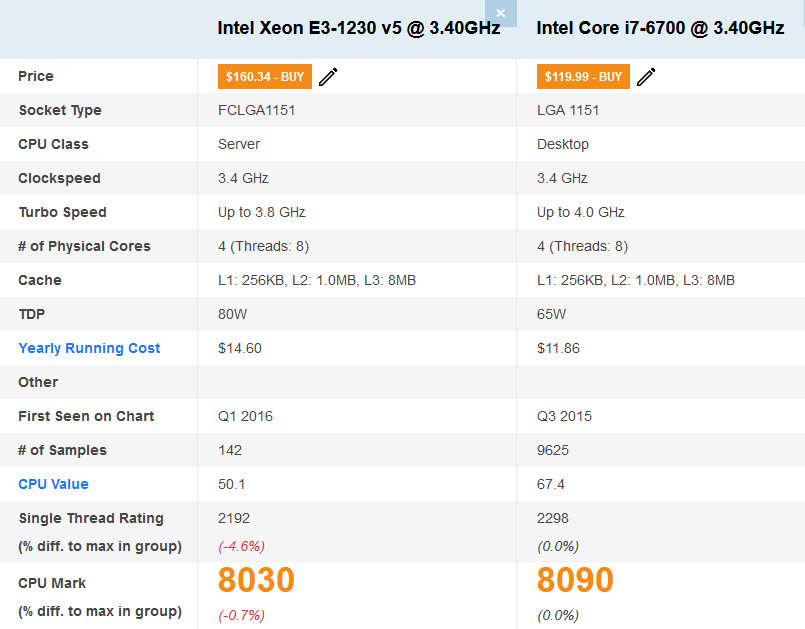Click the CPU Mark row label
The height and width of the screenshot is (629, 805).
(52, 583)
